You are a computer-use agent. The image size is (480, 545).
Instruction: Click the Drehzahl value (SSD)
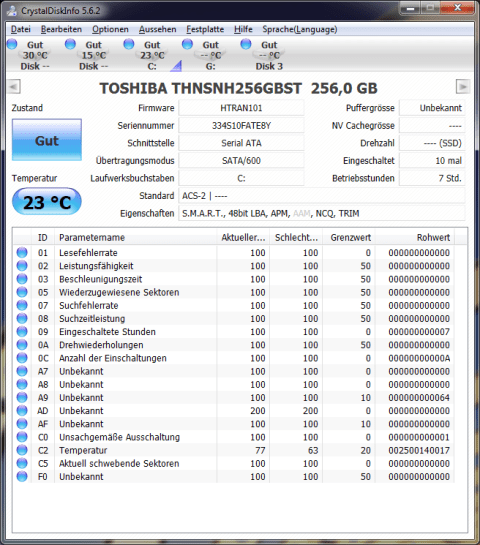tap(432, 143)
